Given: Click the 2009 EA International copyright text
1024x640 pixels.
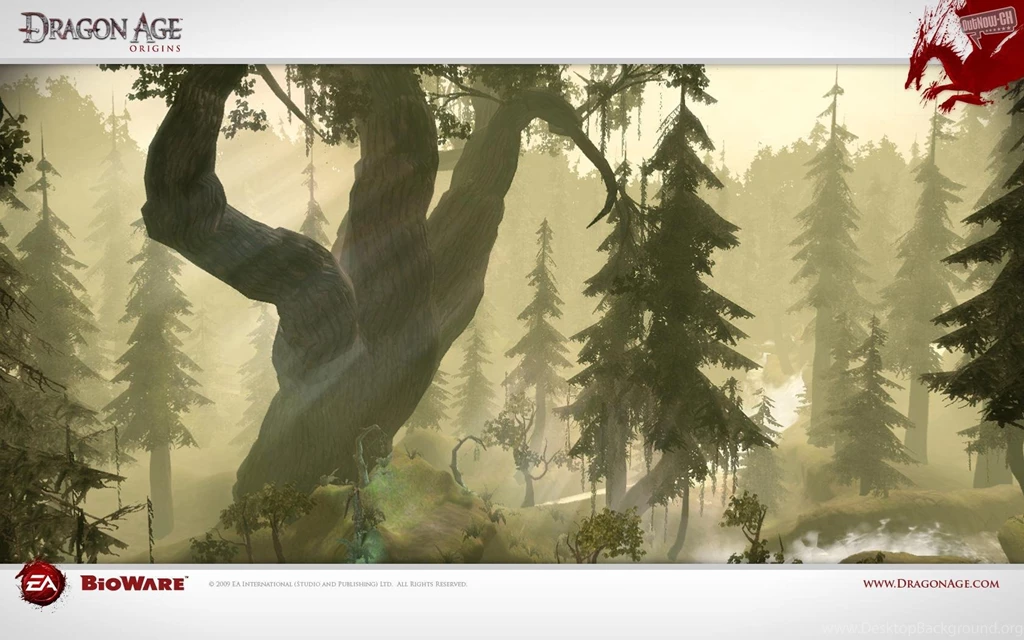Looking at the screenshot, I should [x=338, y=584].
